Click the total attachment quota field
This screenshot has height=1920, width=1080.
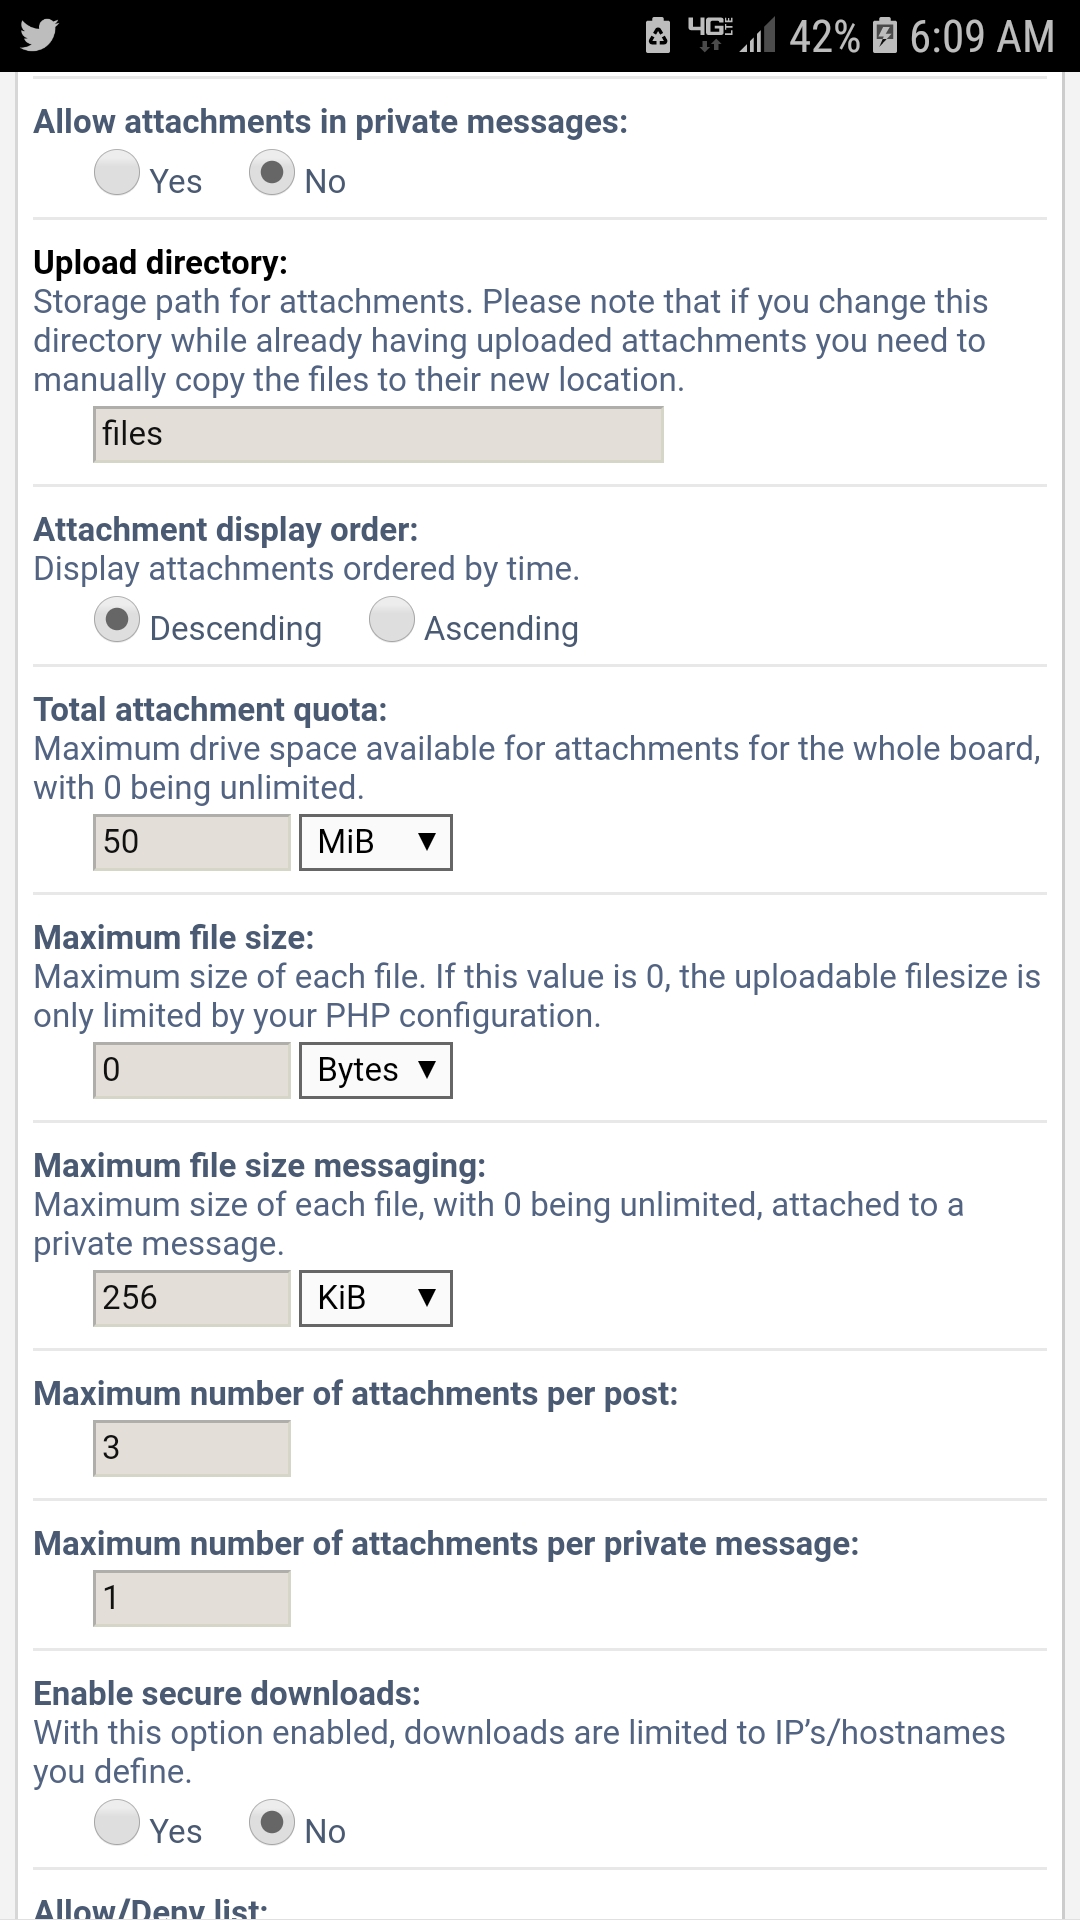pyautogui.click(x=192, y=842)
